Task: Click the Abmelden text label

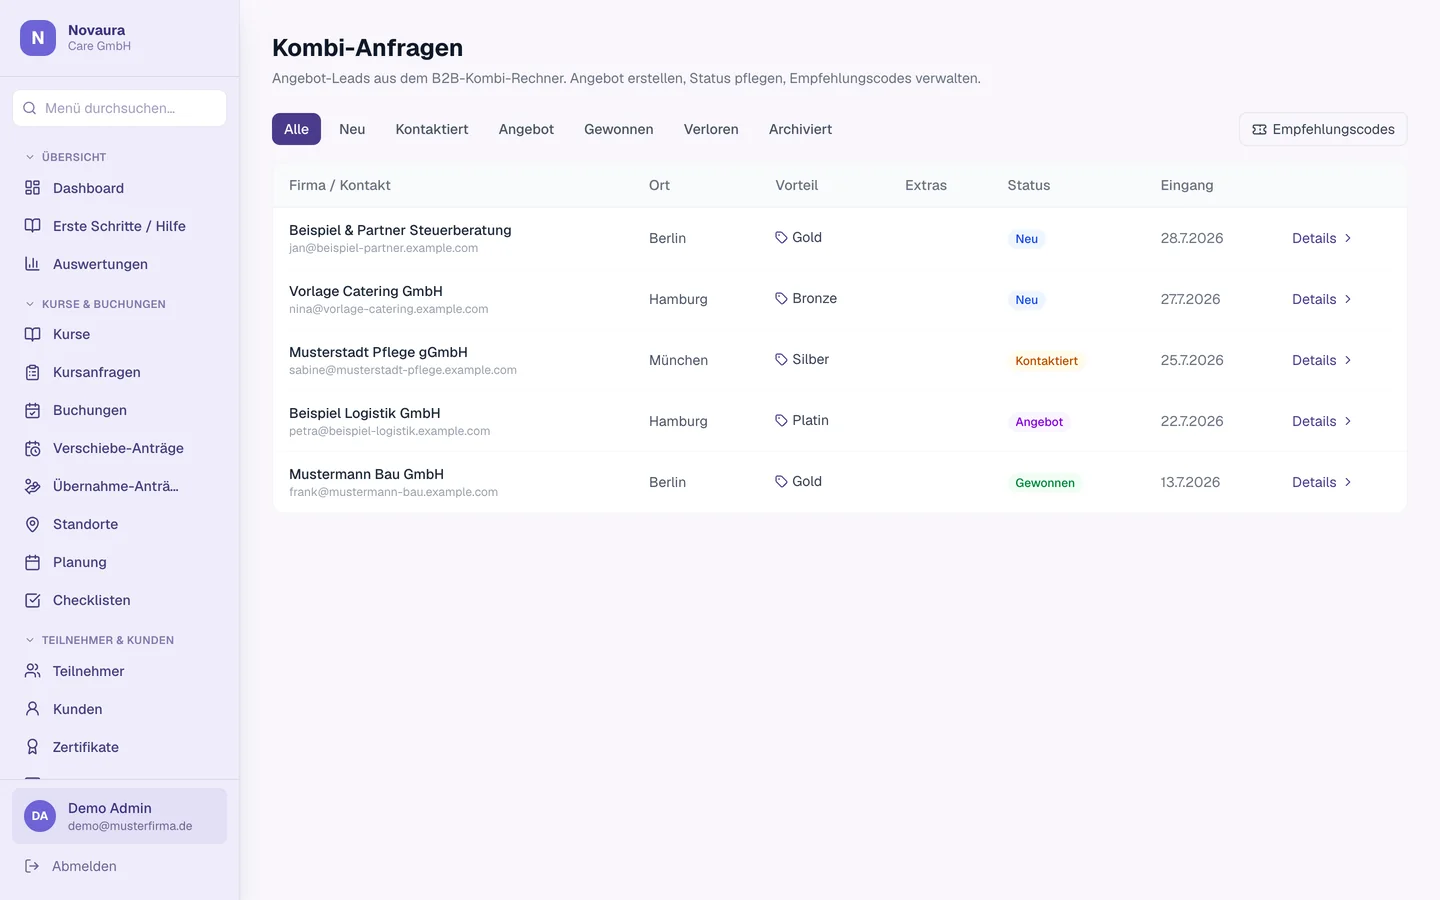Action: click(x=84, y=866)
